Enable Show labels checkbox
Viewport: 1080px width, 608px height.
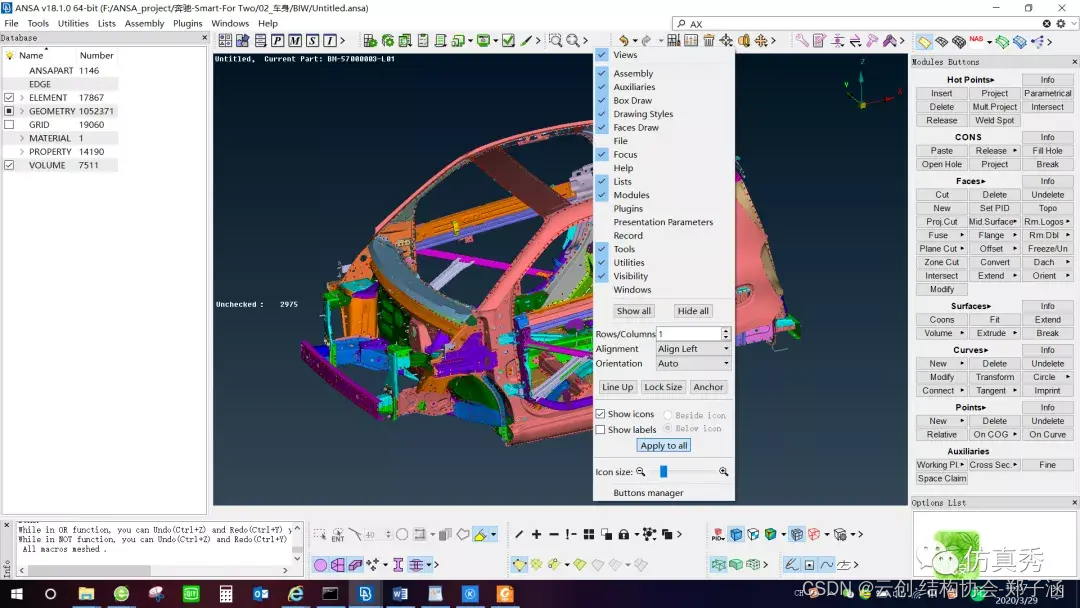pyautogui.click(x=601, y=430)
